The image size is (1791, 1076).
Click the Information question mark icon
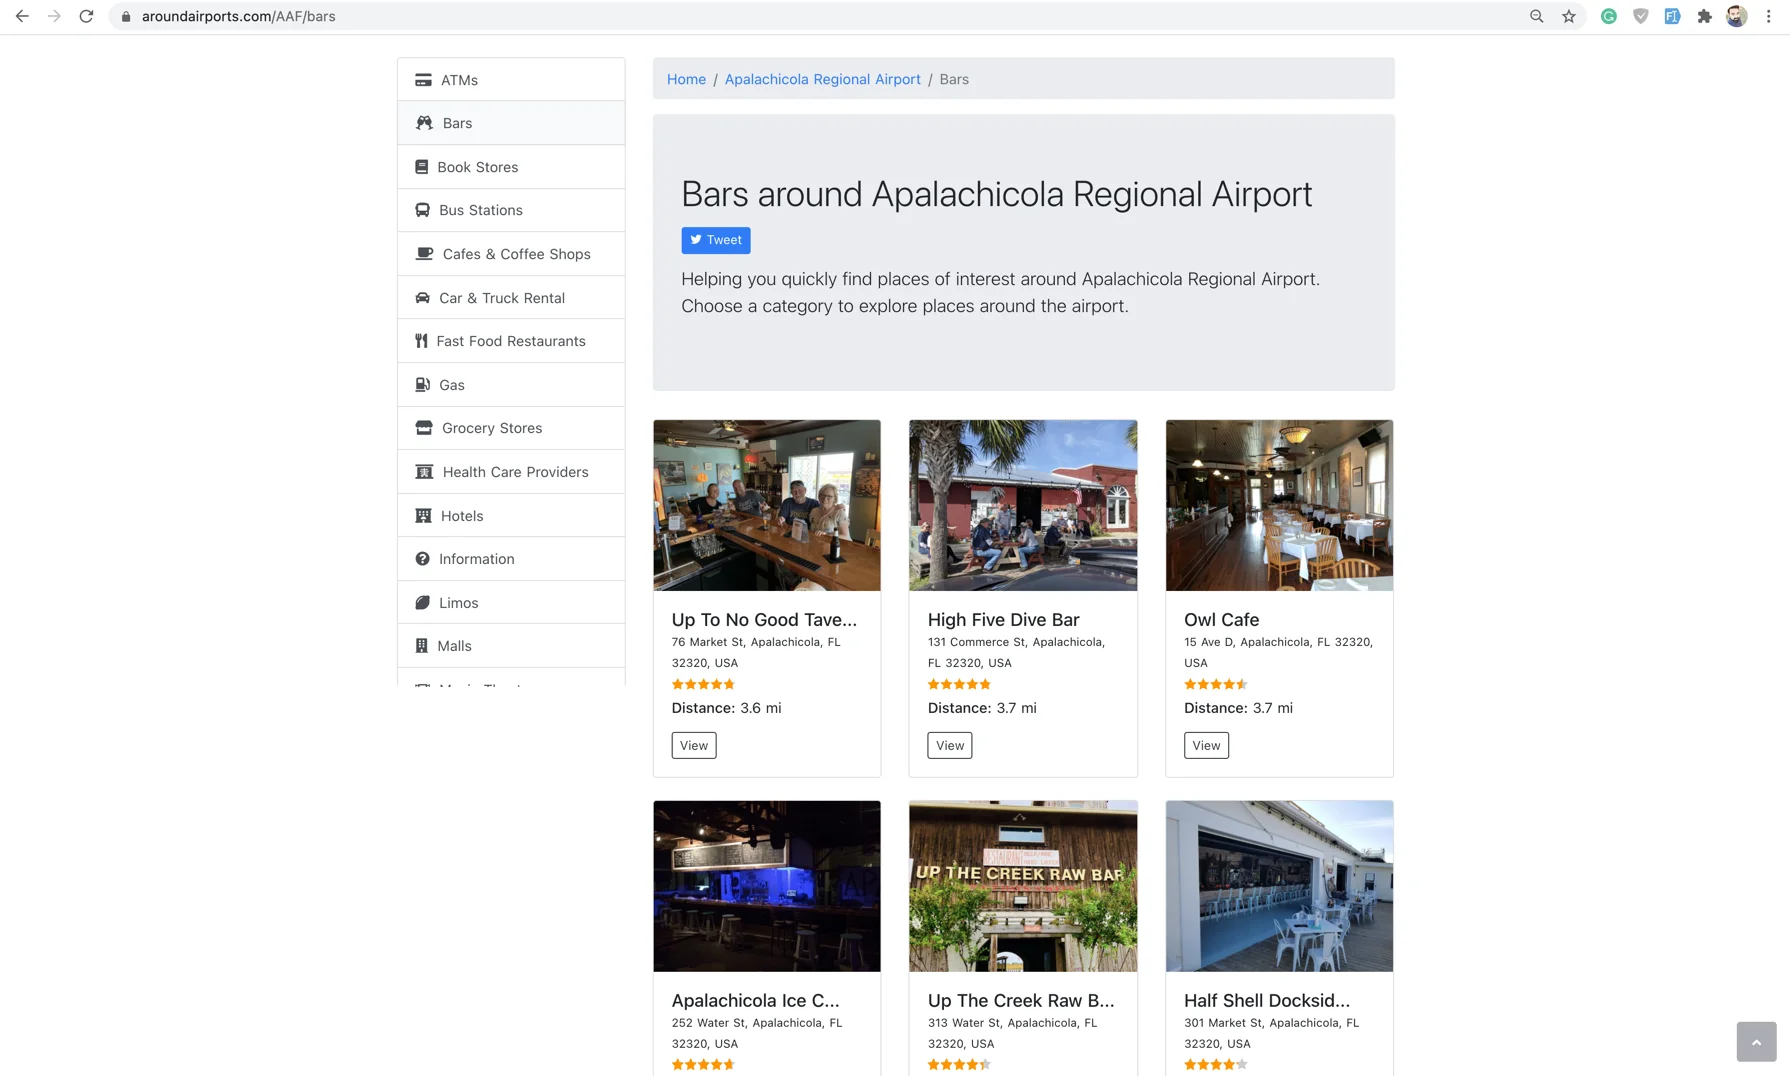(422, 559)
